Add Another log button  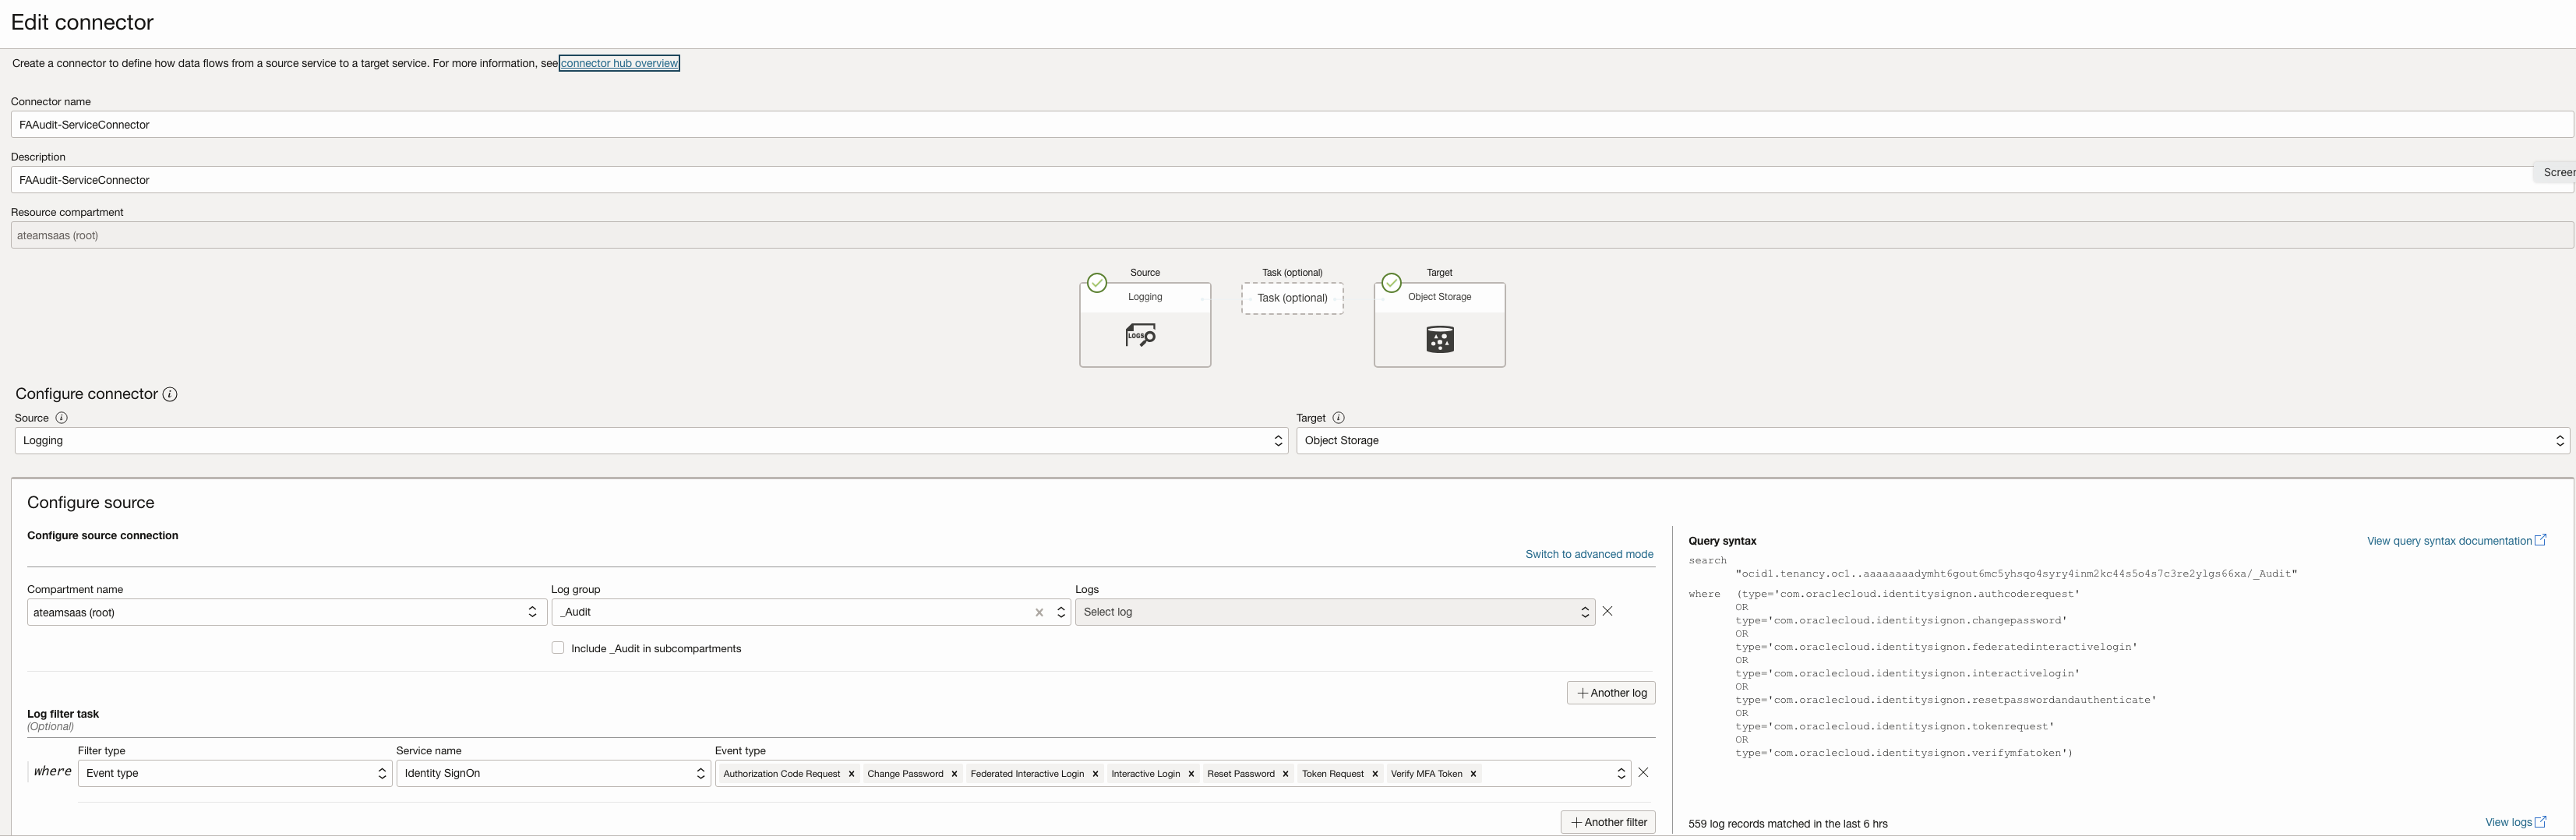1610,693
